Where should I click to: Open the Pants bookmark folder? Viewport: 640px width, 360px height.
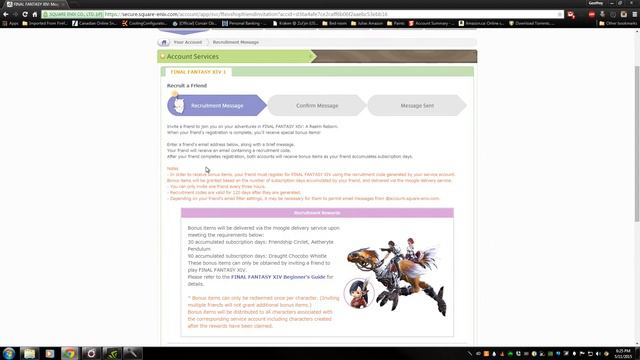click(396, 23)
